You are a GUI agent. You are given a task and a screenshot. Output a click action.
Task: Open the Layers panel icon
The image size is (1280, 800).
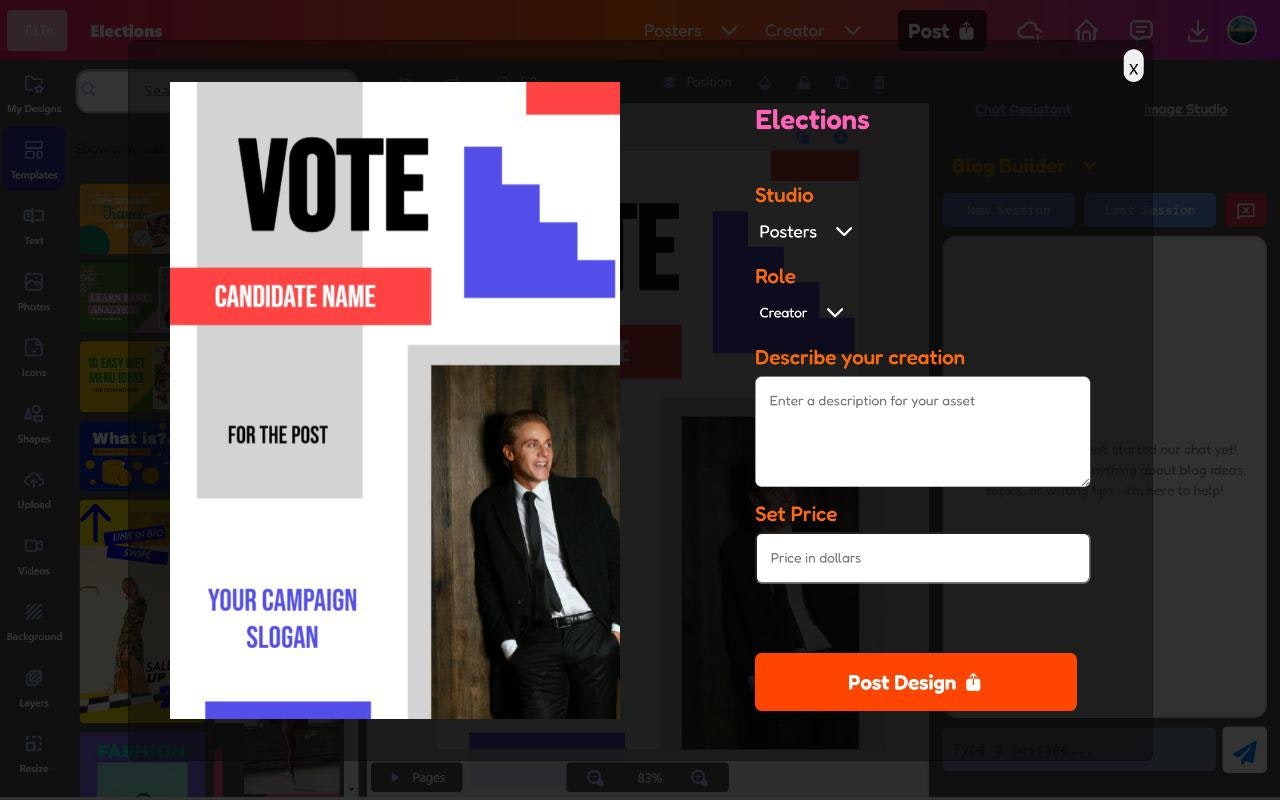pyautogui.click(x=34, y=678)
